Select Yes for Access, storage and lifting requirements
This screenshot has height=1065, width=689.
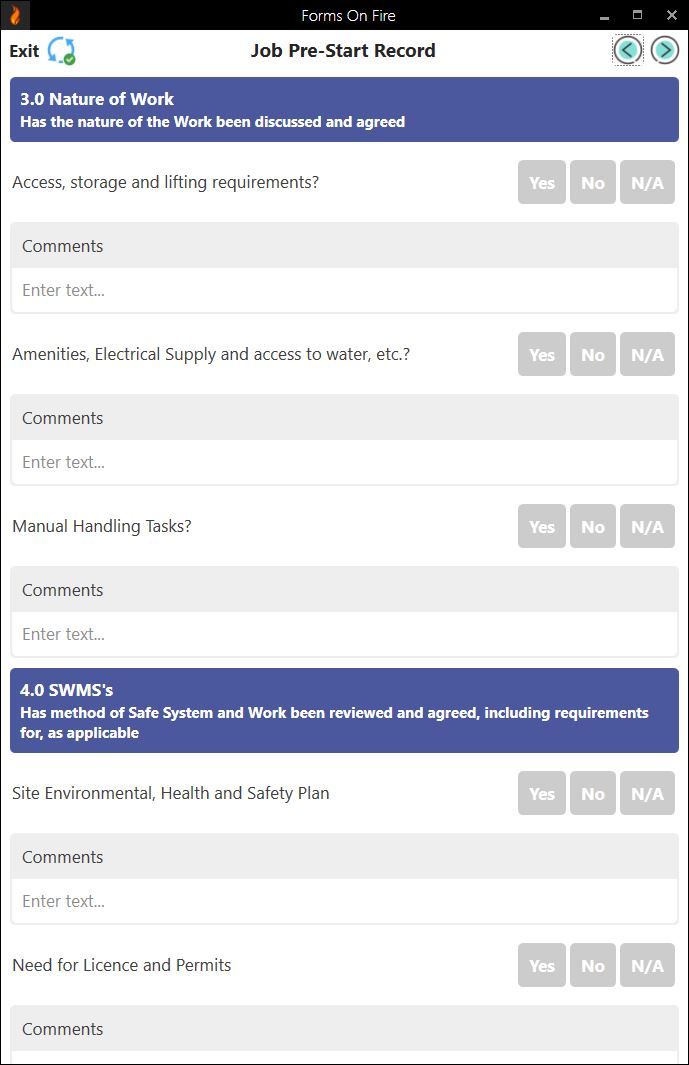(541, 182)
